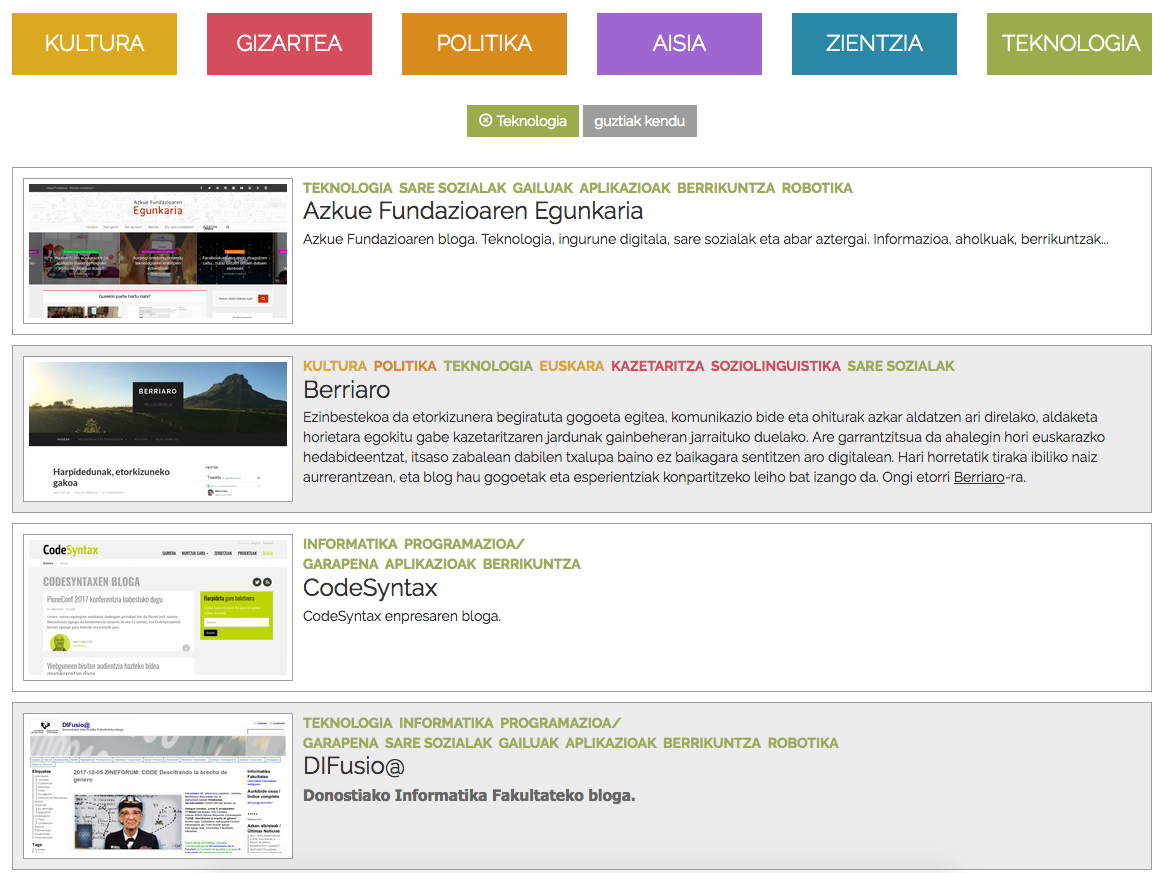Click the CodeSyntax site thumbnail
Screen dimensions: 1159x873
point(158,607)
